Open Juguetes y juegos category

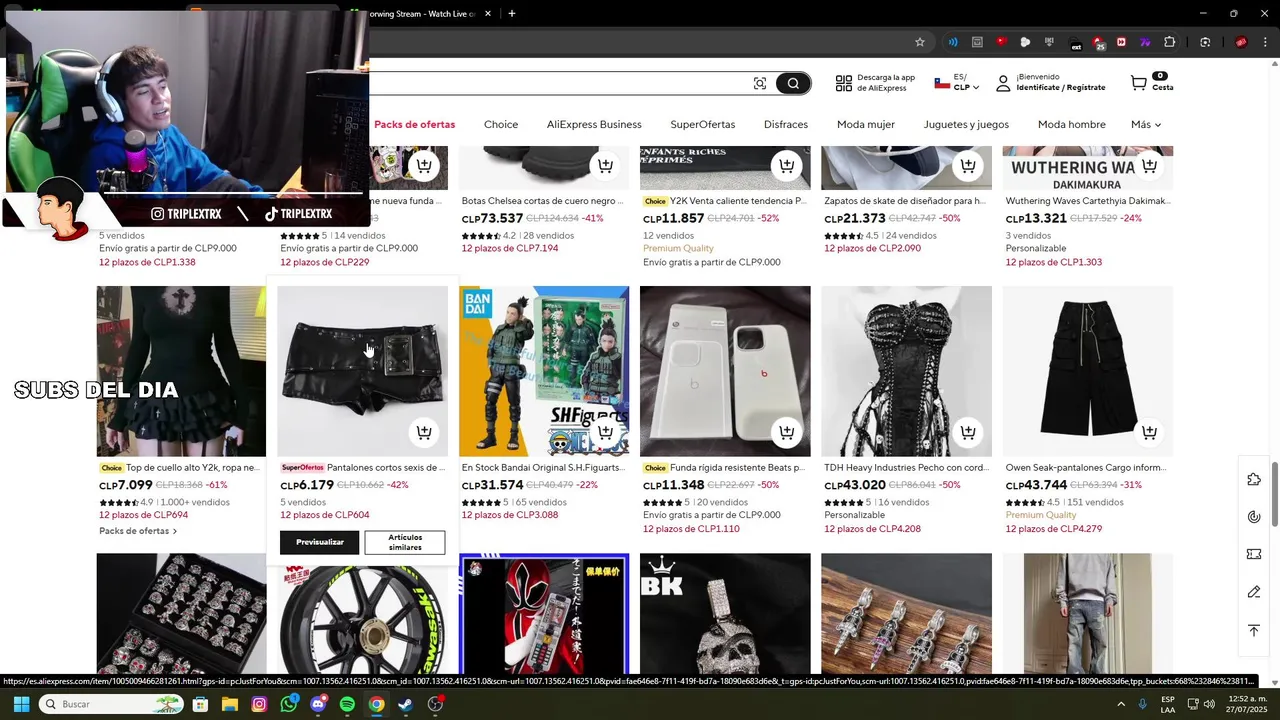coord(966,124)
